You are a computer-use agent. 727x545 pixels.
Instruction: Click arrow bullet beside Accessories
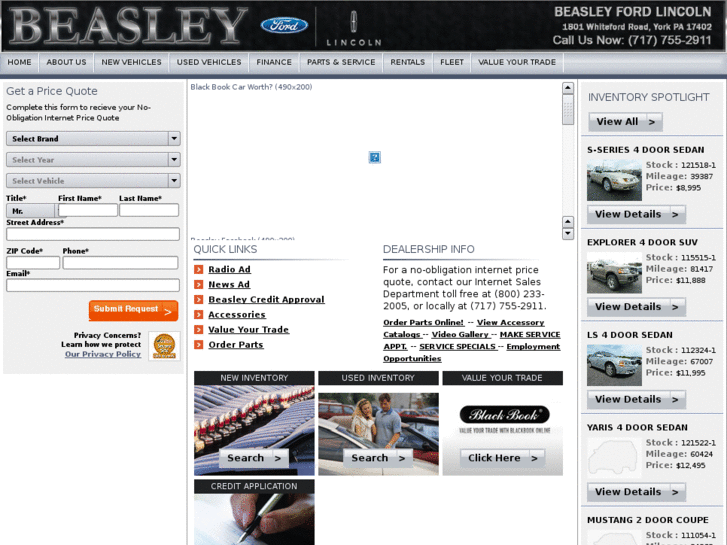tap(198, 314)
